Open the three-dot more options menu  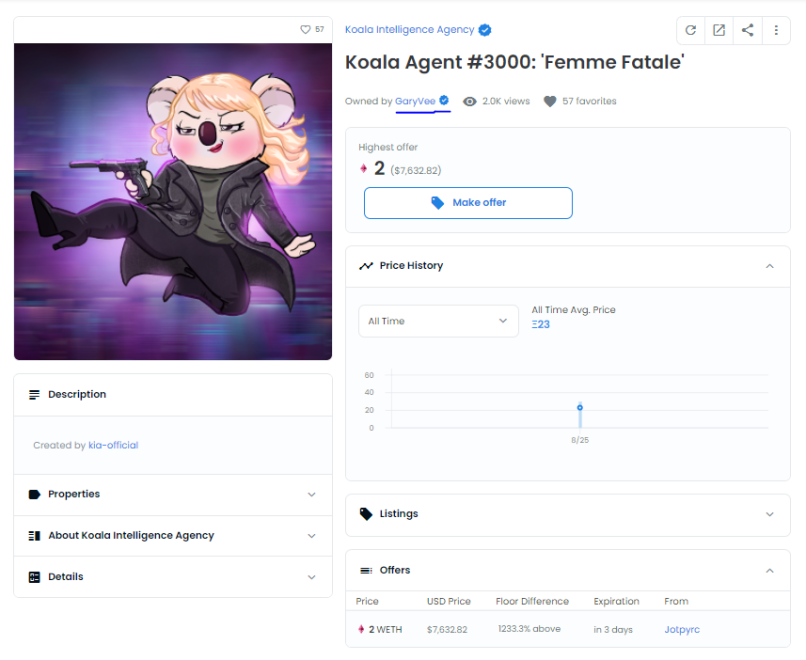[x=776, y=30]
